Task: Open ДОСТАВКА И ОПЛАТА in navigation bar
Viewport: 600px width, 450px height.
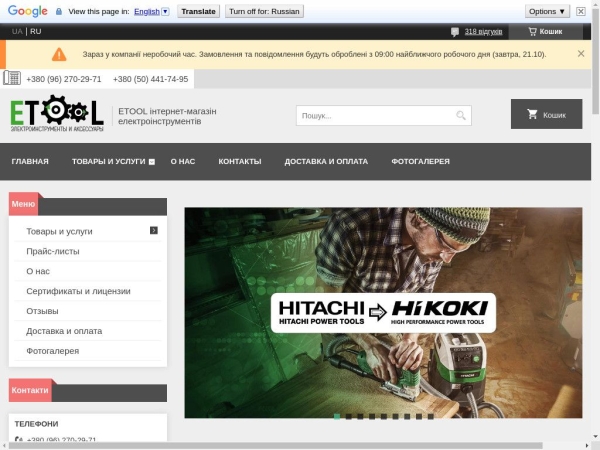Action: tap(326, 161)
